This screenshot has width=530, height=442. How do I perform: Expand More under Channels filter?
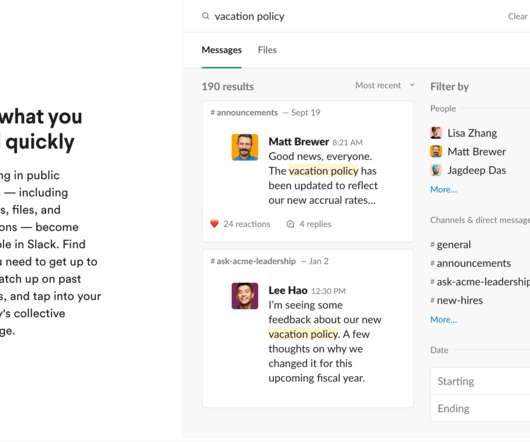443,319
